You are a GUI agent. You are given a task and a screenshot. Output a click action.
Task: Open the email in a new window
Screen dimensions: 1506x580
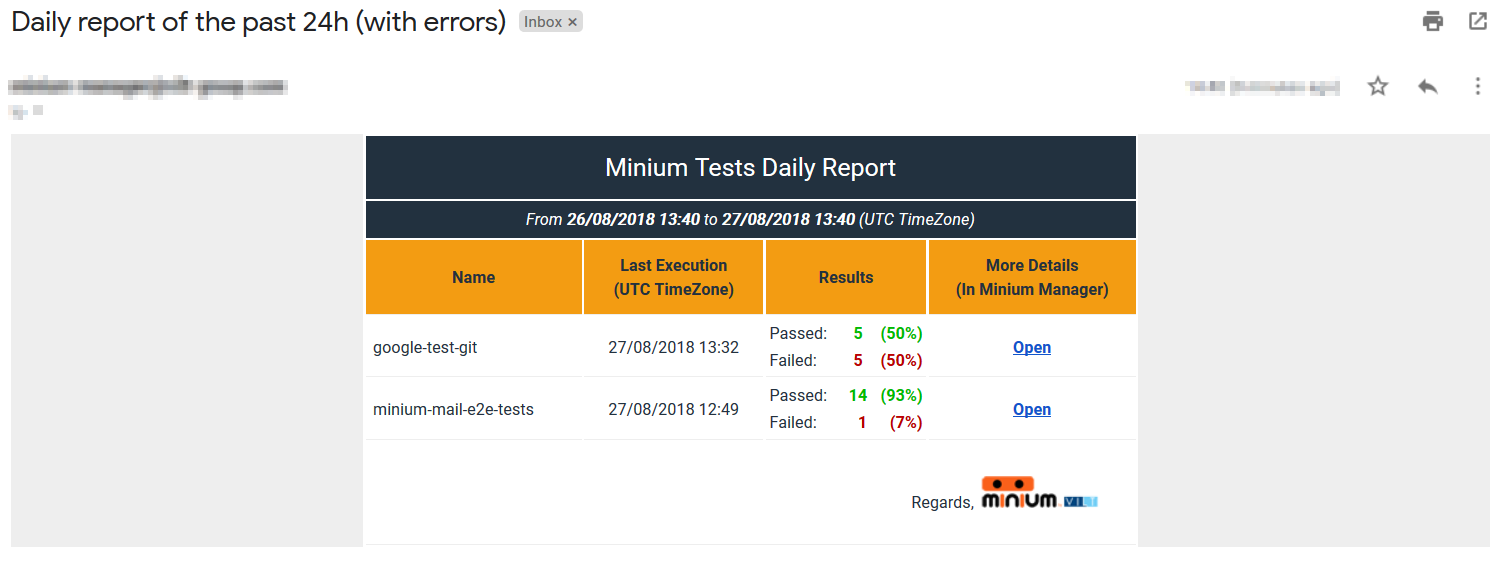tap(1478, 21)
